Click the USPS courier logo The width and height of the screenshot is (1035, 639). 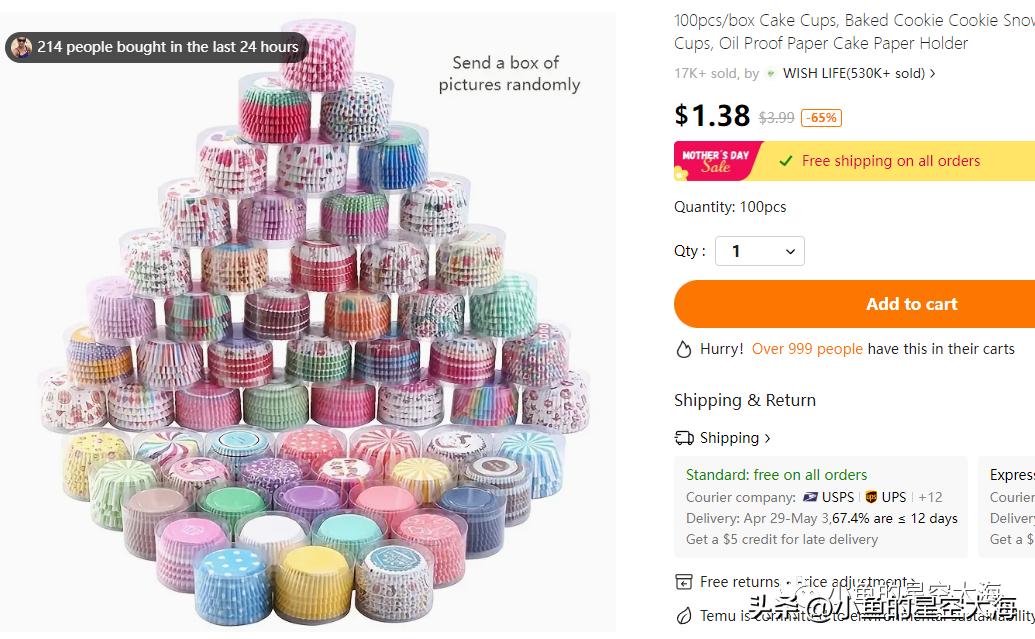point(810,497)
